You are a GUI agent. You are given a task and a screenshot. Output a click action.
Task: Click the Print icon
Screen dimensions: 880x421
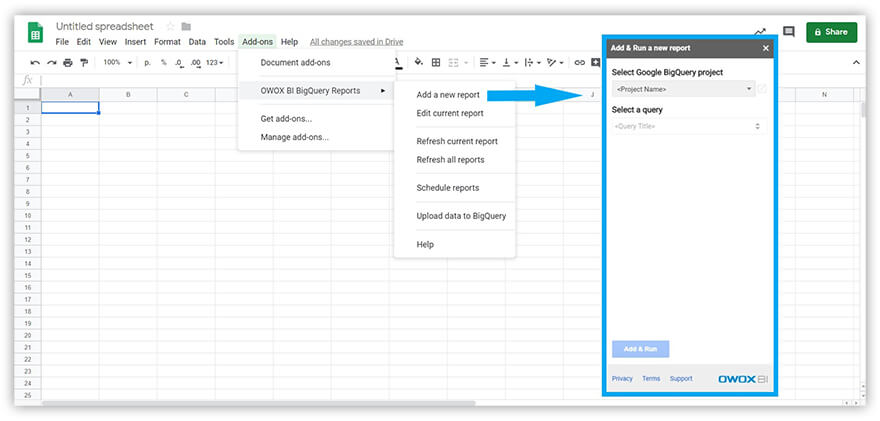pos(68,63)
